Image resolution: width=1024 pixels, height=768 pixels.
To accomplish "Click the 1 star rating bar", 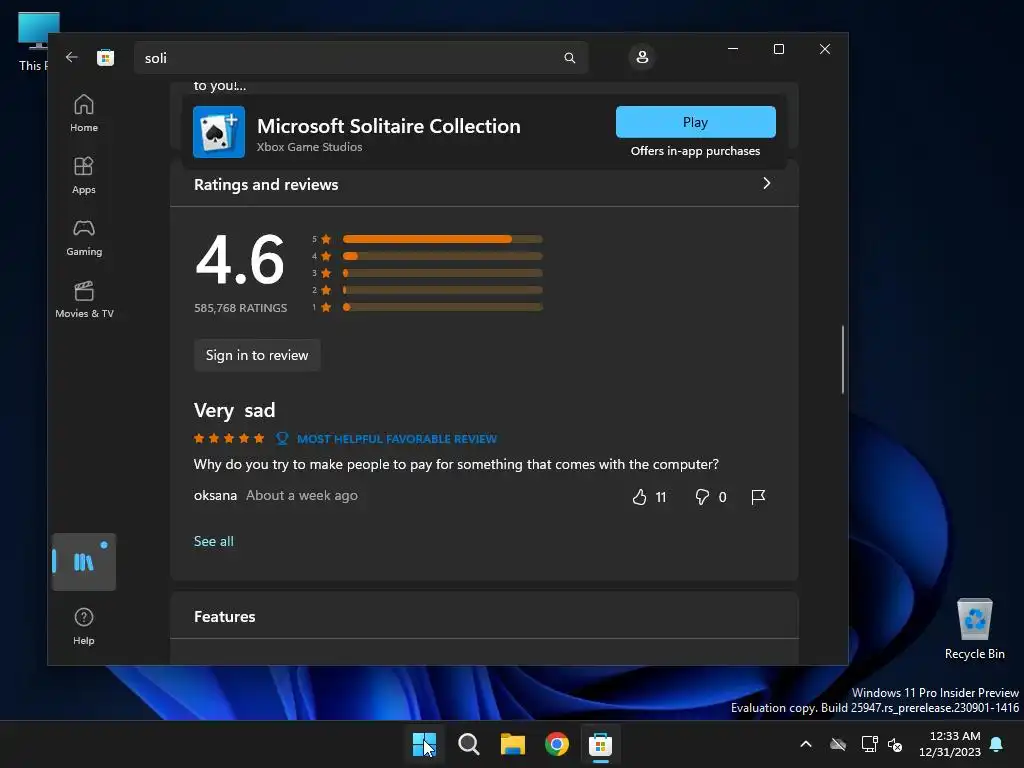I will 442,307.
